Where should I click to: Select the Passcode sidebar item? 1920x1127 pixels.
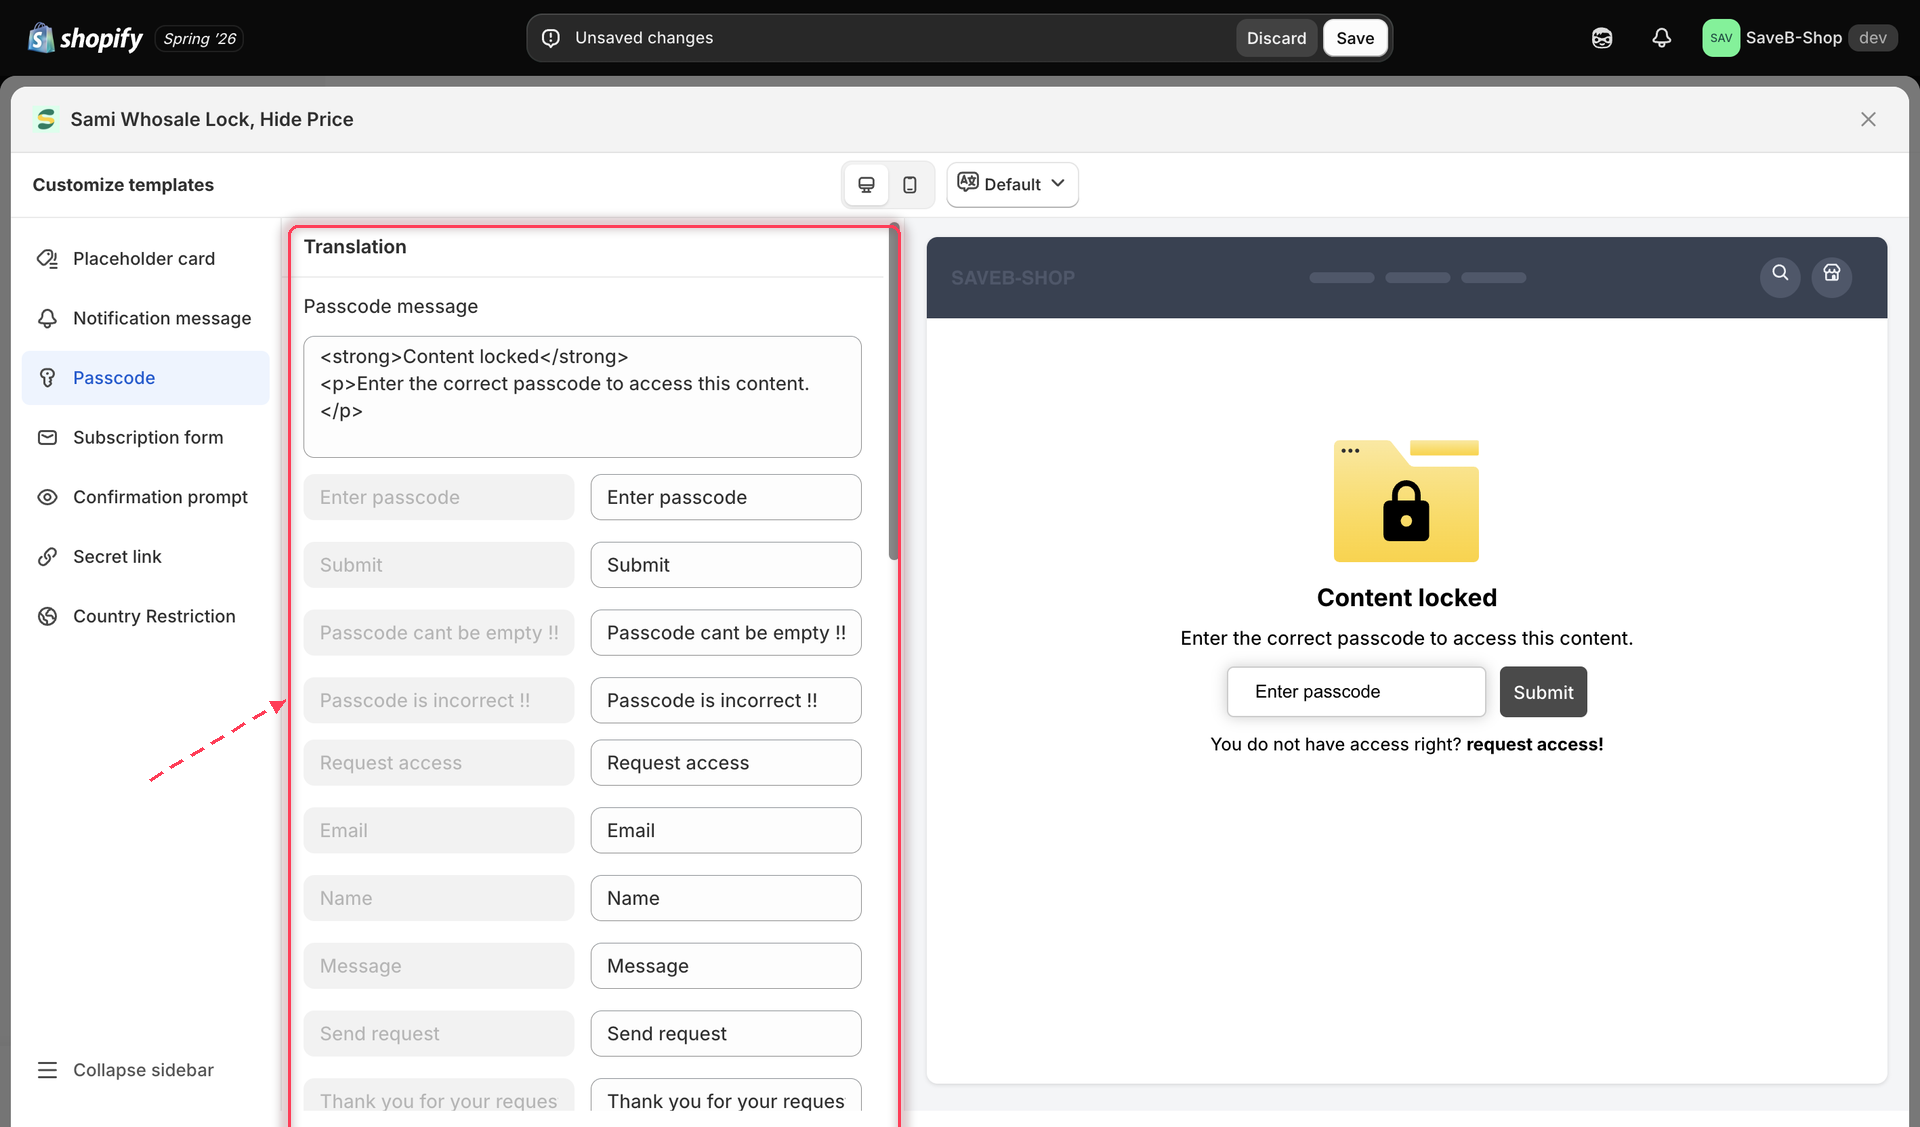145,378
